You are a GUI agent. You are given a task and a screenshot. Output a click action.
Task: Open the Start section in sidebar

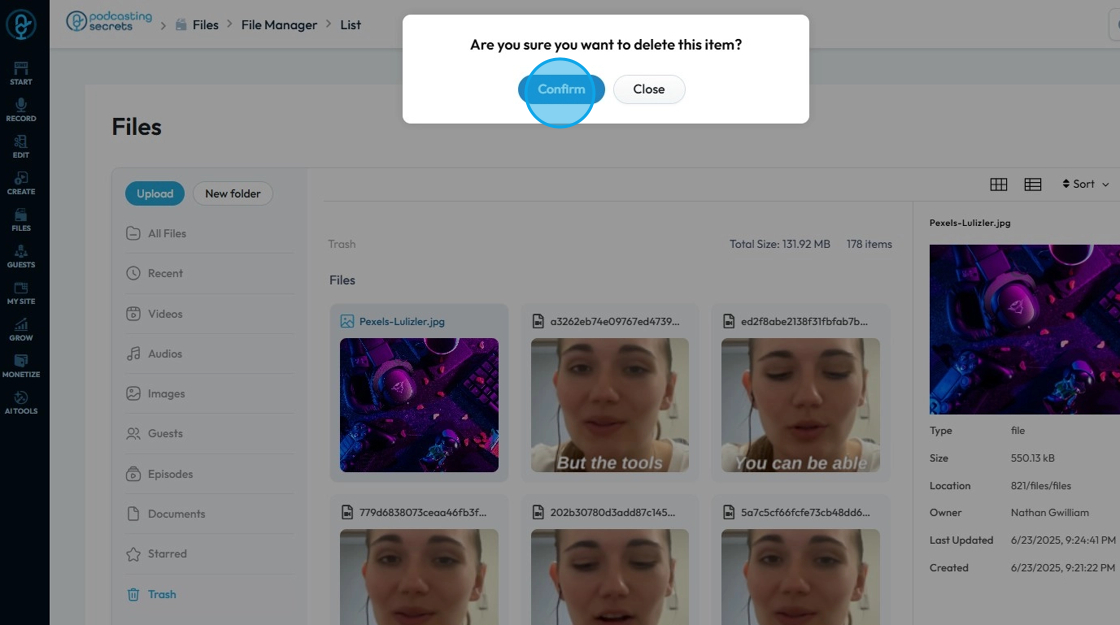[21, 74]
